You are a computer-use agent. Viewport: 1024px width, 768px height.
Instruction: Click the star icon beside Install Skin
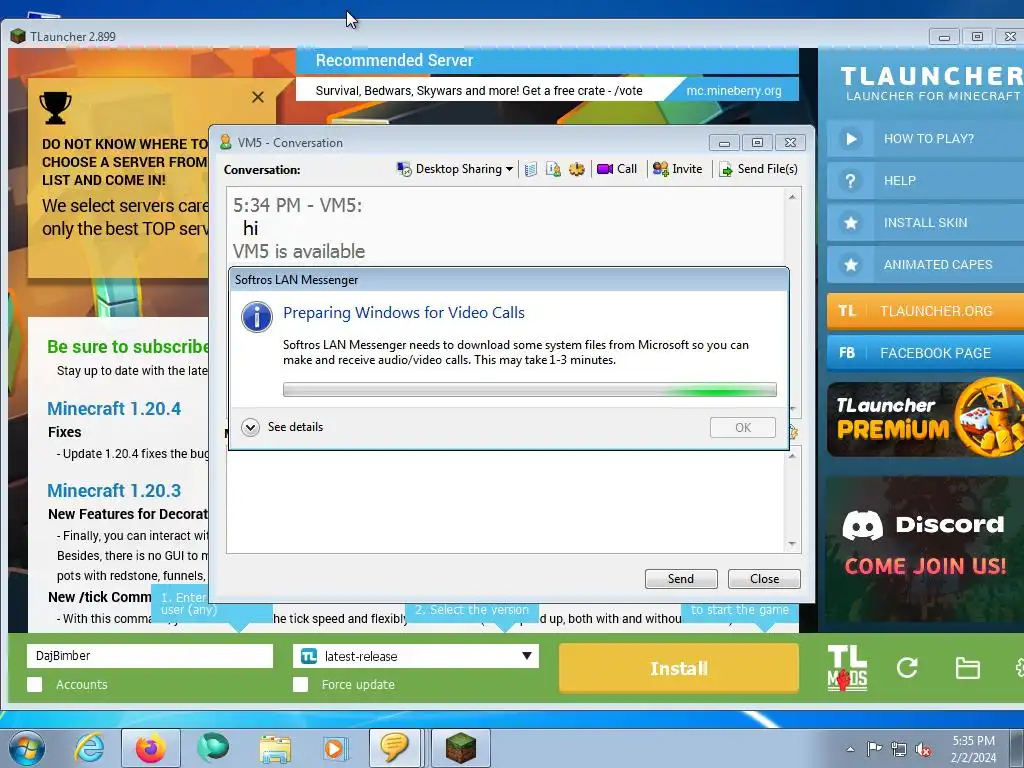click(x=850, y=223)
